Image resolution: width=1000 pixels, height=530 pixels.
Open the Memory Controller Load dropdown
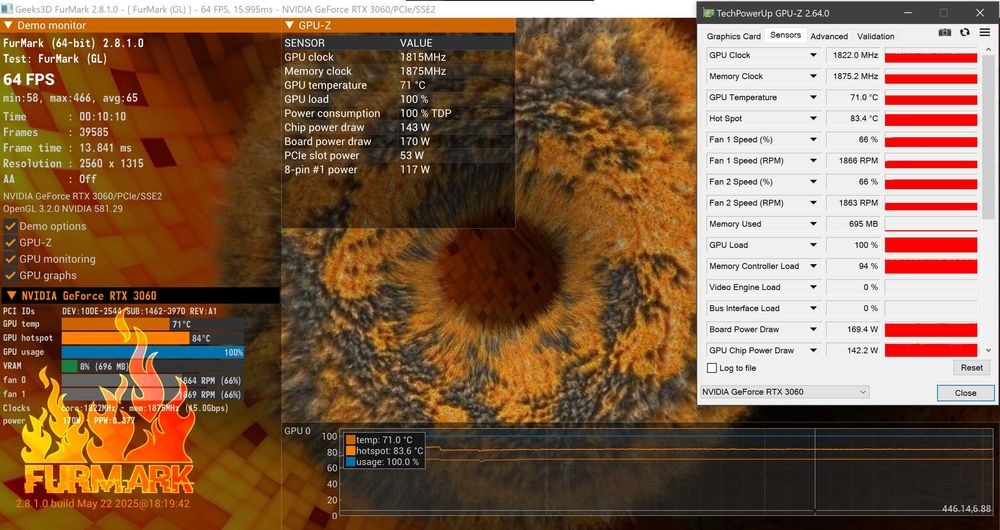click(x=813, y=266)
